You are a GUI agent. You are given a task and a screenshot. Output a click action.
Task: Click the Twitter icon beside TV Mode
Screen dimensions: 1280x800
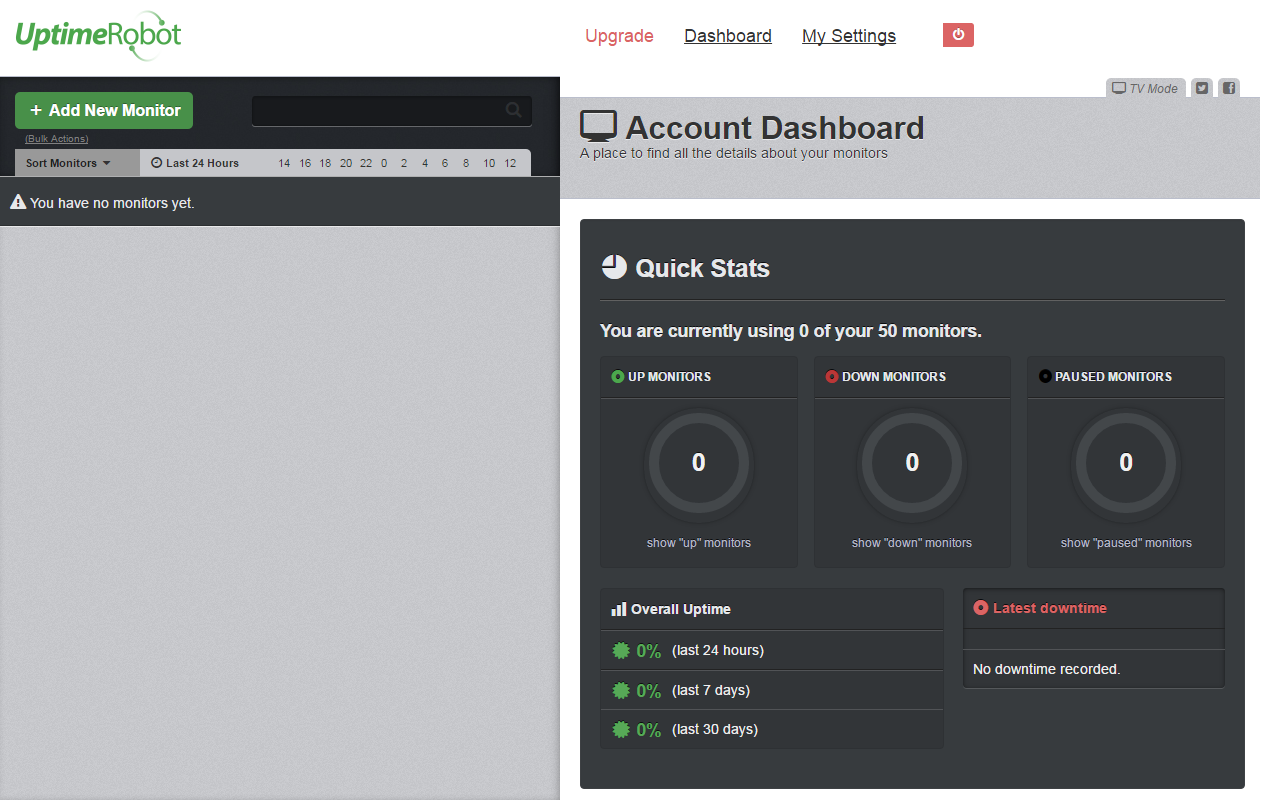pos(1202,88)
